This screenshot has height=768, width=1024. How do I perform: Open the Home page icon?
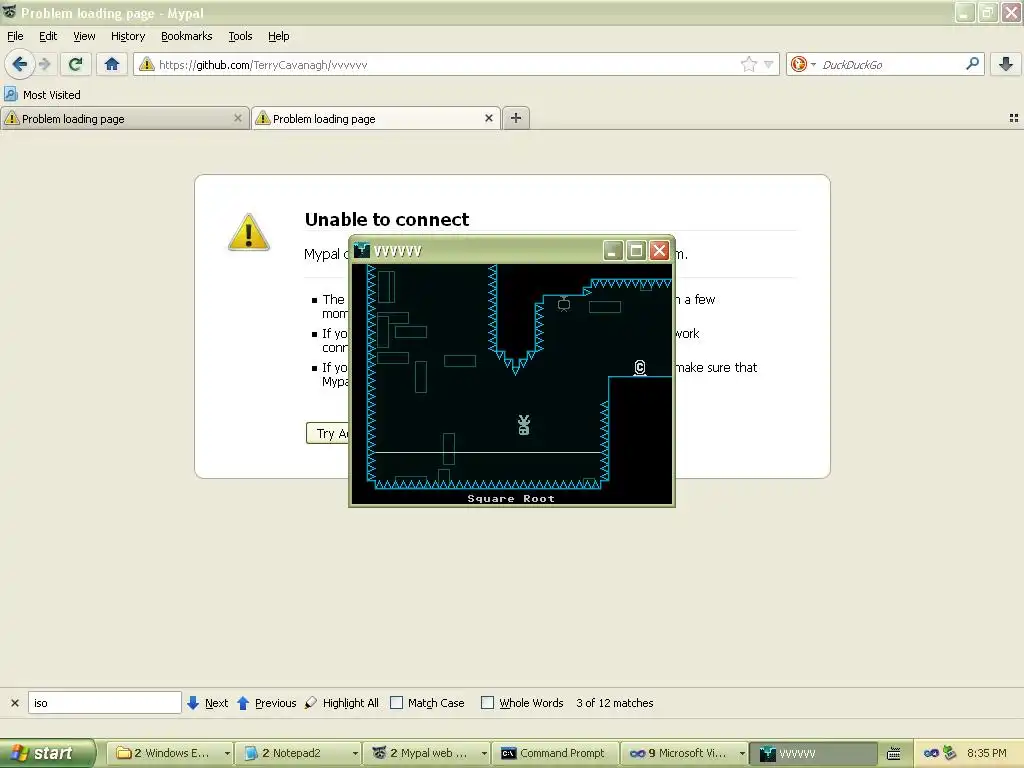(x=112, y=64)
